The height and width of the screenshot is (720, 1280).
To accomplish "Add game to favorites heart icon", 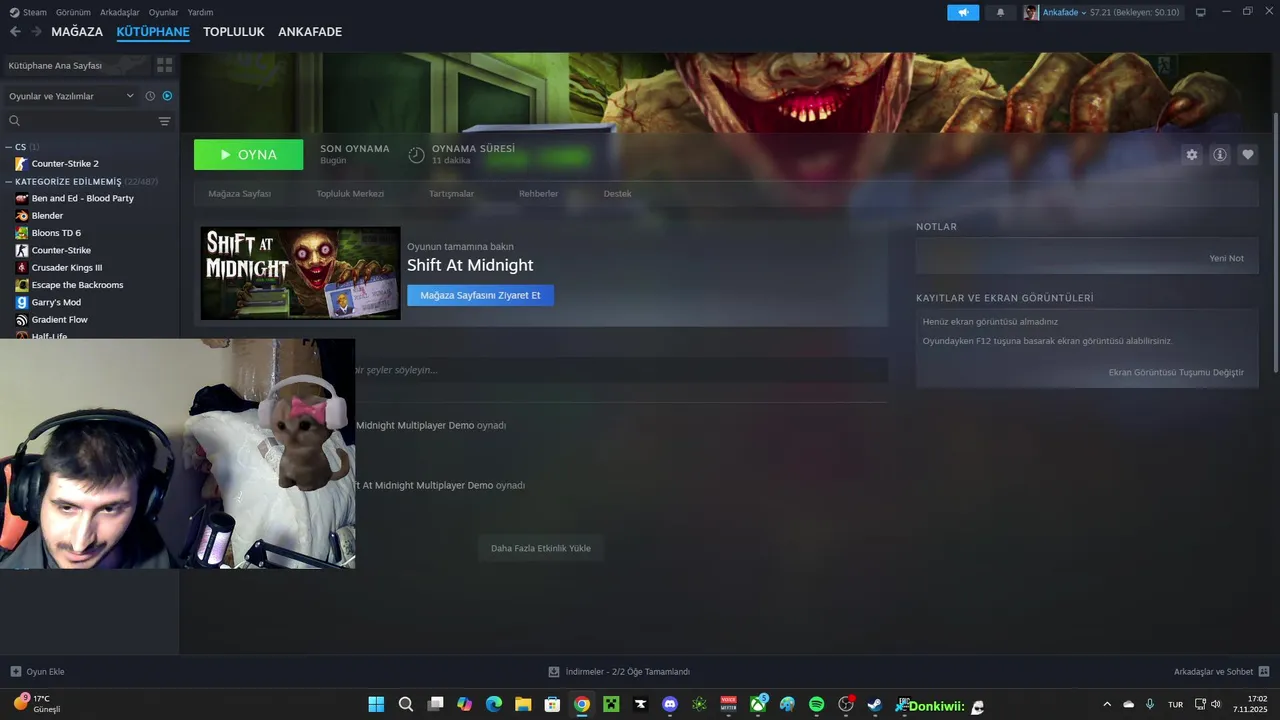I will (1247, 155).
